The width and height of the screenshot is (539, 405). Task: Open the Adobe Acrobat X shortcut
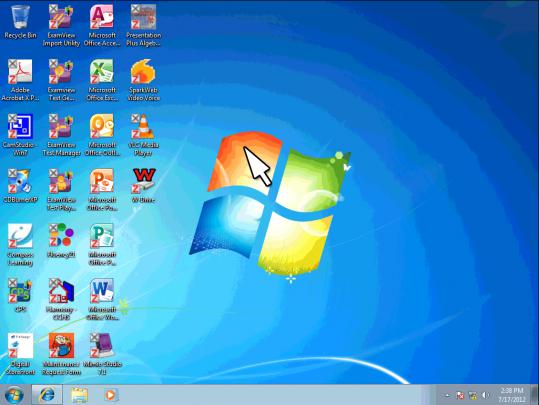pyautogui.click(x=20, y=80)
